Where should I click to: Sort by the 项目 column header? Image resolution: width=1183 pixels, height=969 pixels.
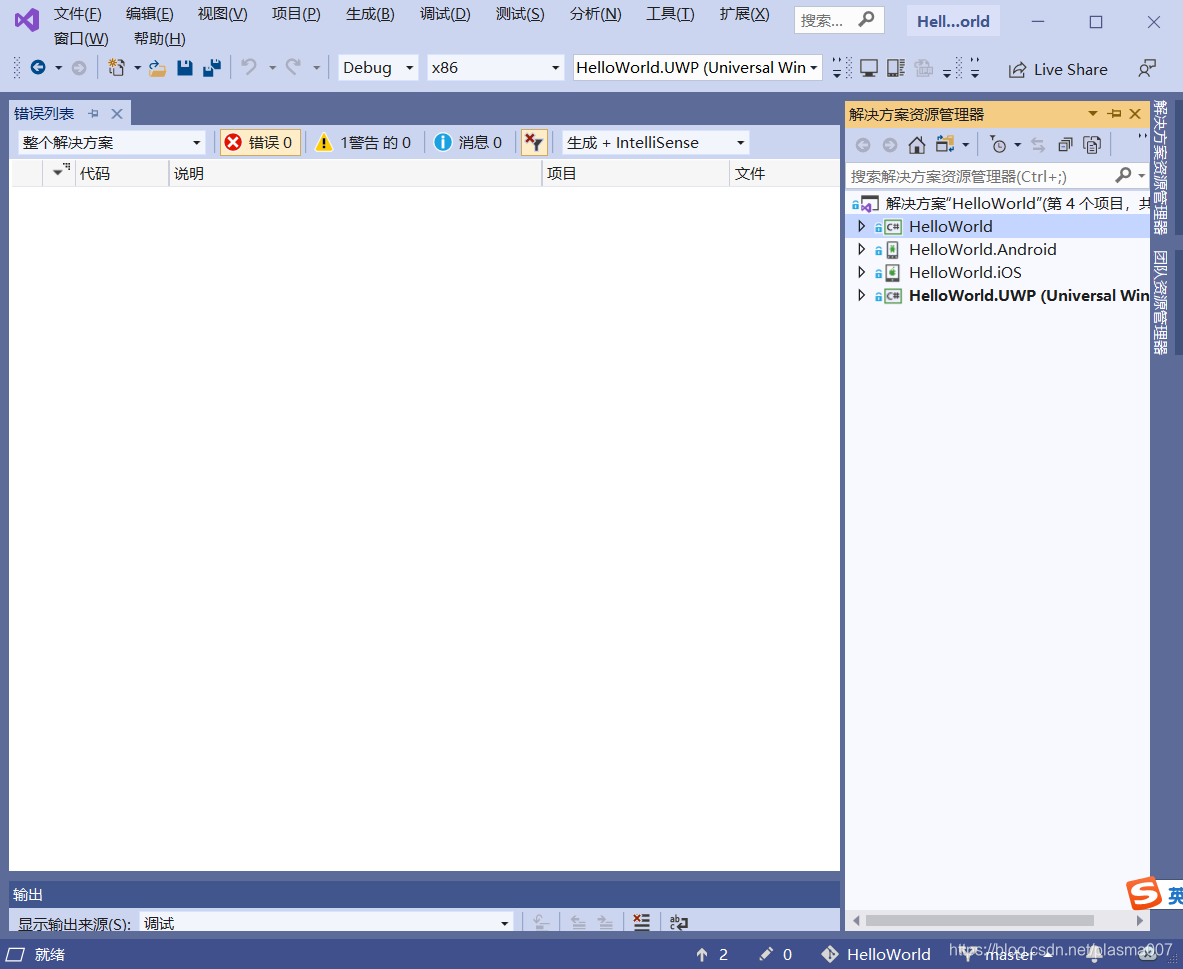click(636, 174)
